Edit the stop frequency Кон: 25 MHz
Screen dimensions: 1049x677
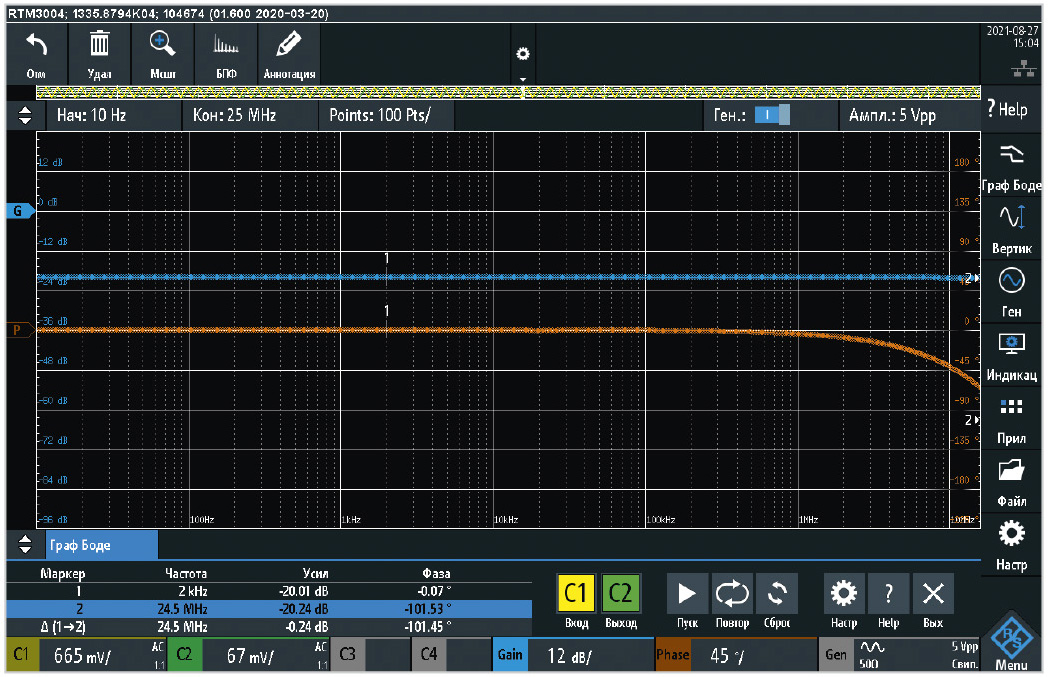[250, 115]
